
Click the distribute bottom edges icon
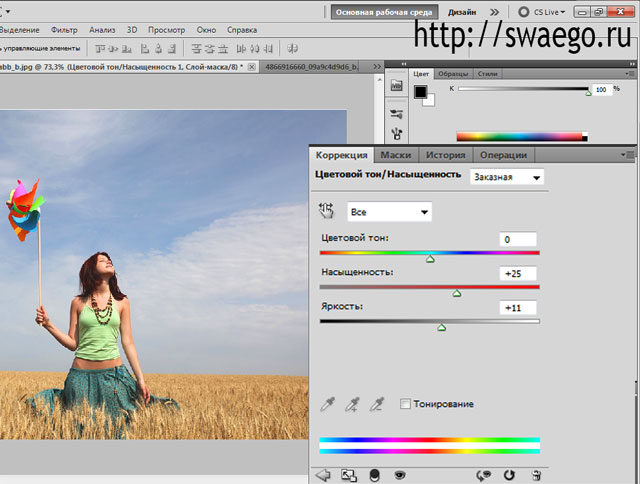[x=222, y=49]
